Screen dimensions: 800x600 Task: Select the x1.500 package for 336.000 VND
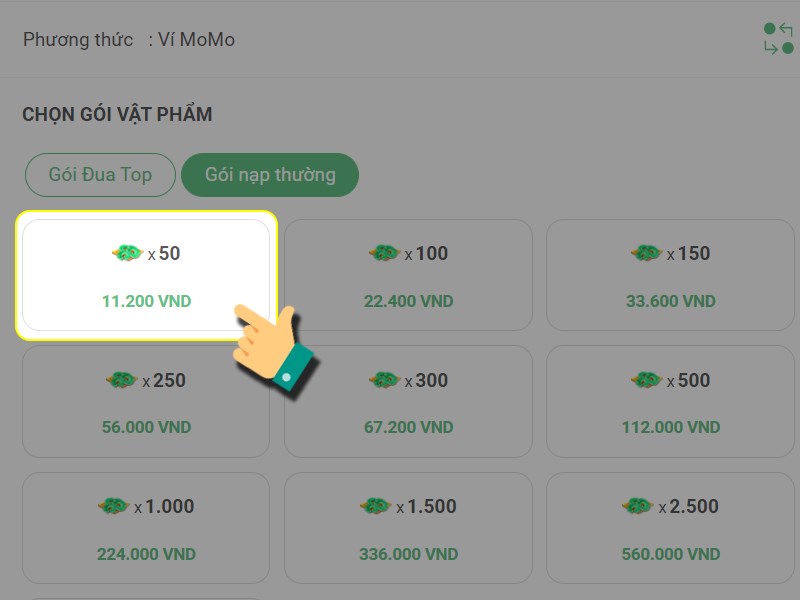[x=408, y=528]
